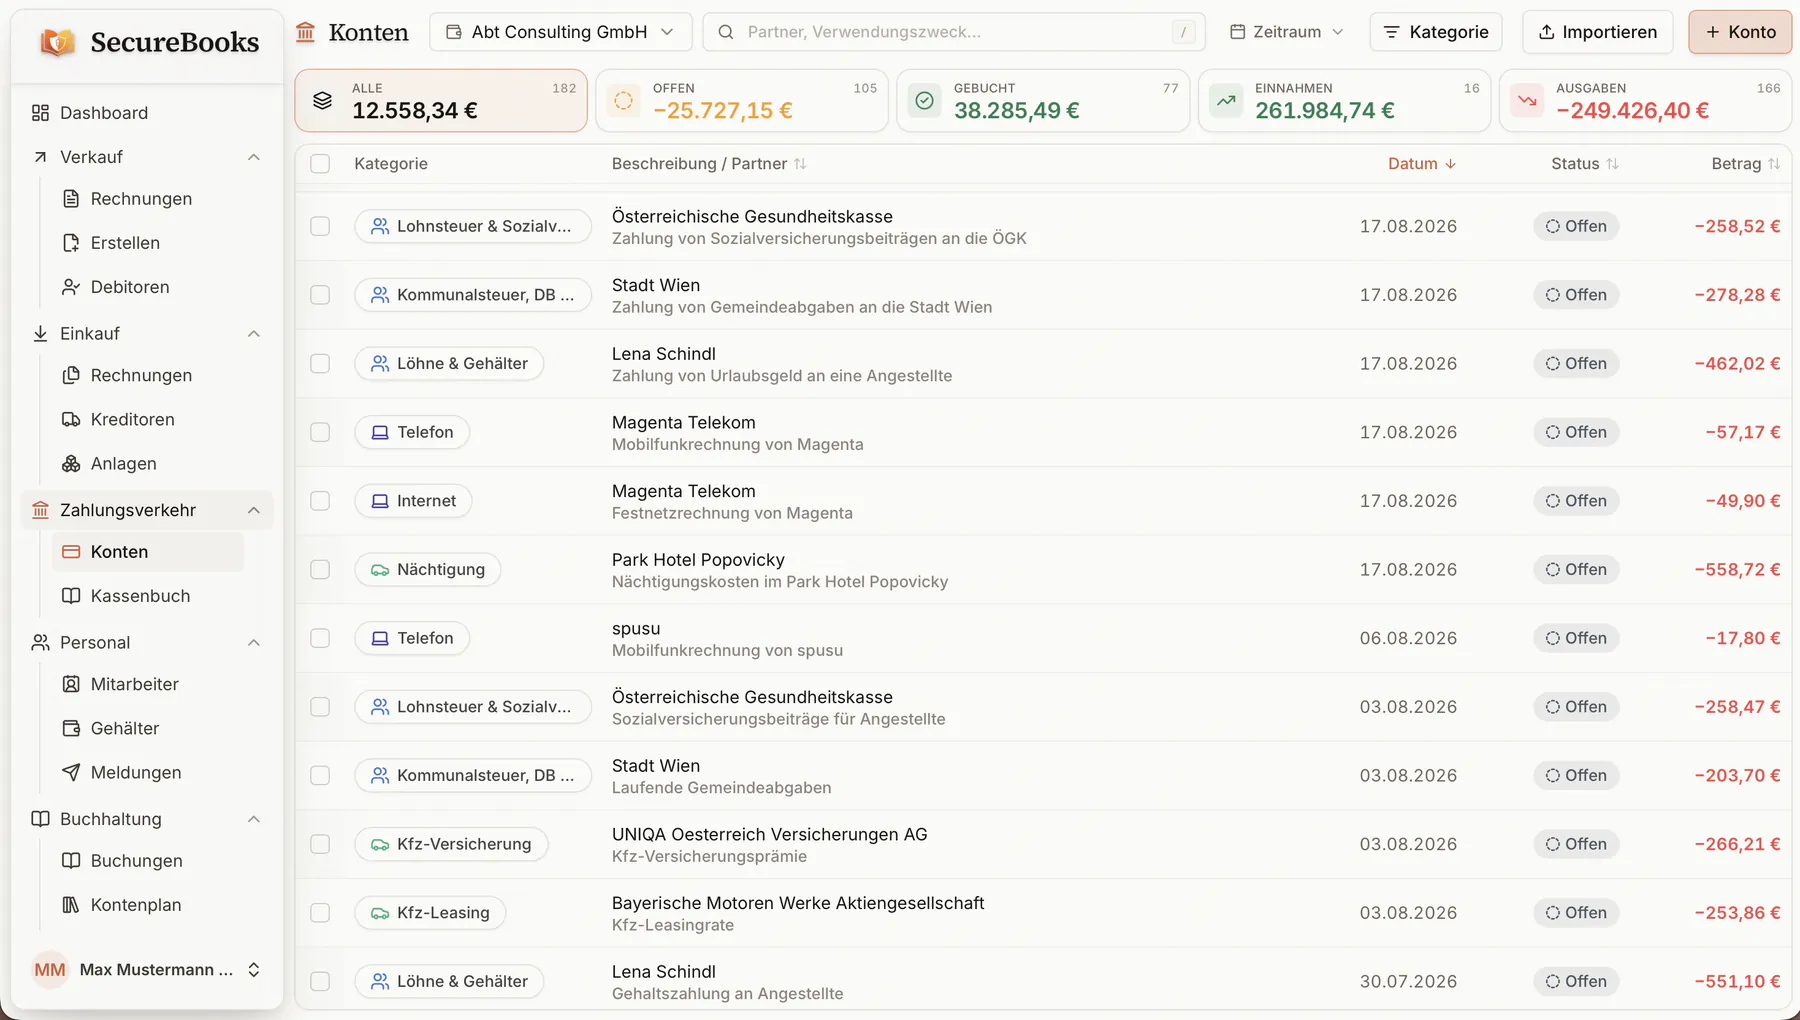This screenshot has width=1800, height=1020.
Task: Collapse the Zahlungsverkehr section
Action: coord(254,510)
